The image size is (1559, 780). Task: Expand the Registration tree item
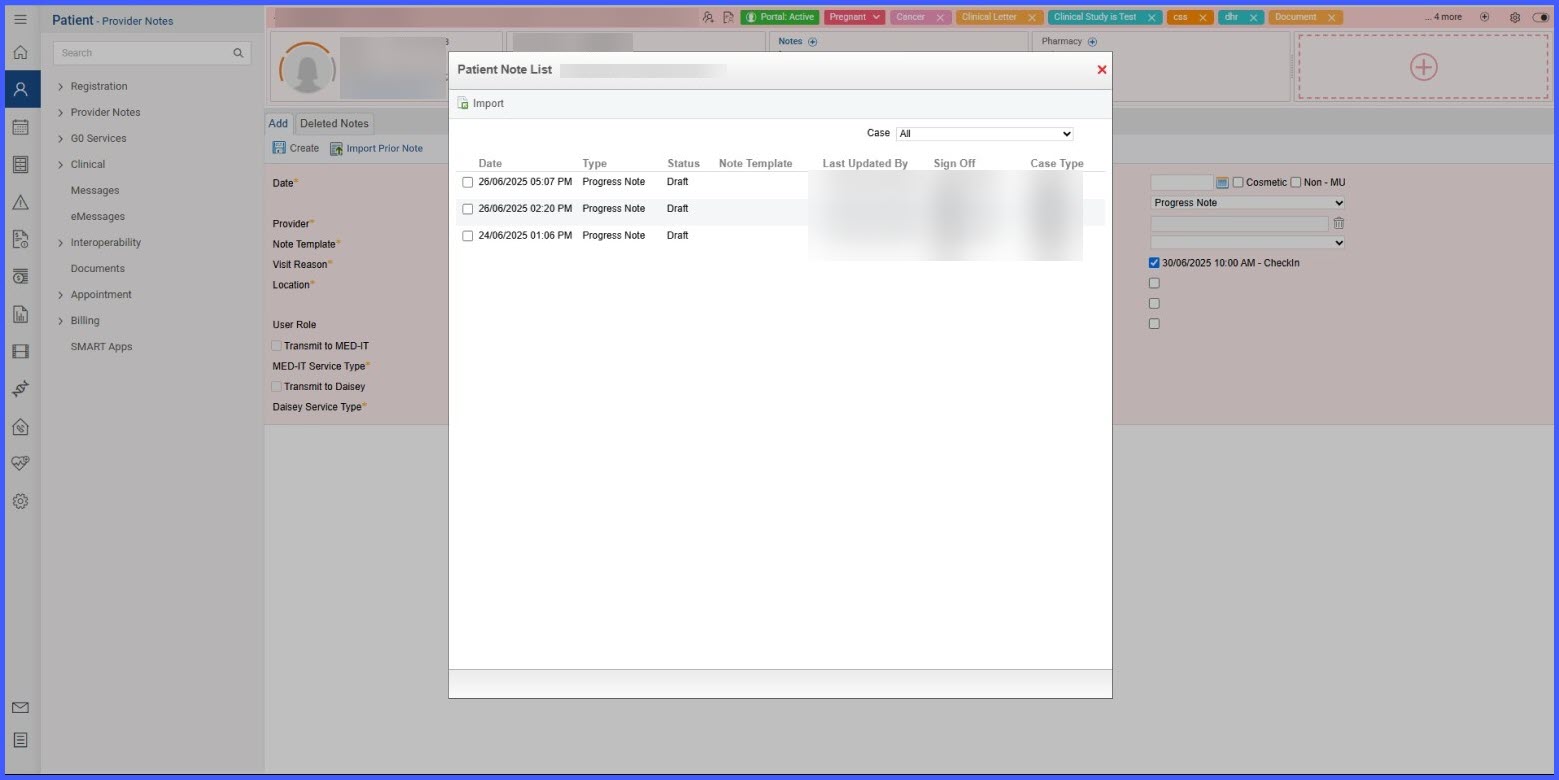click(60, 87)
